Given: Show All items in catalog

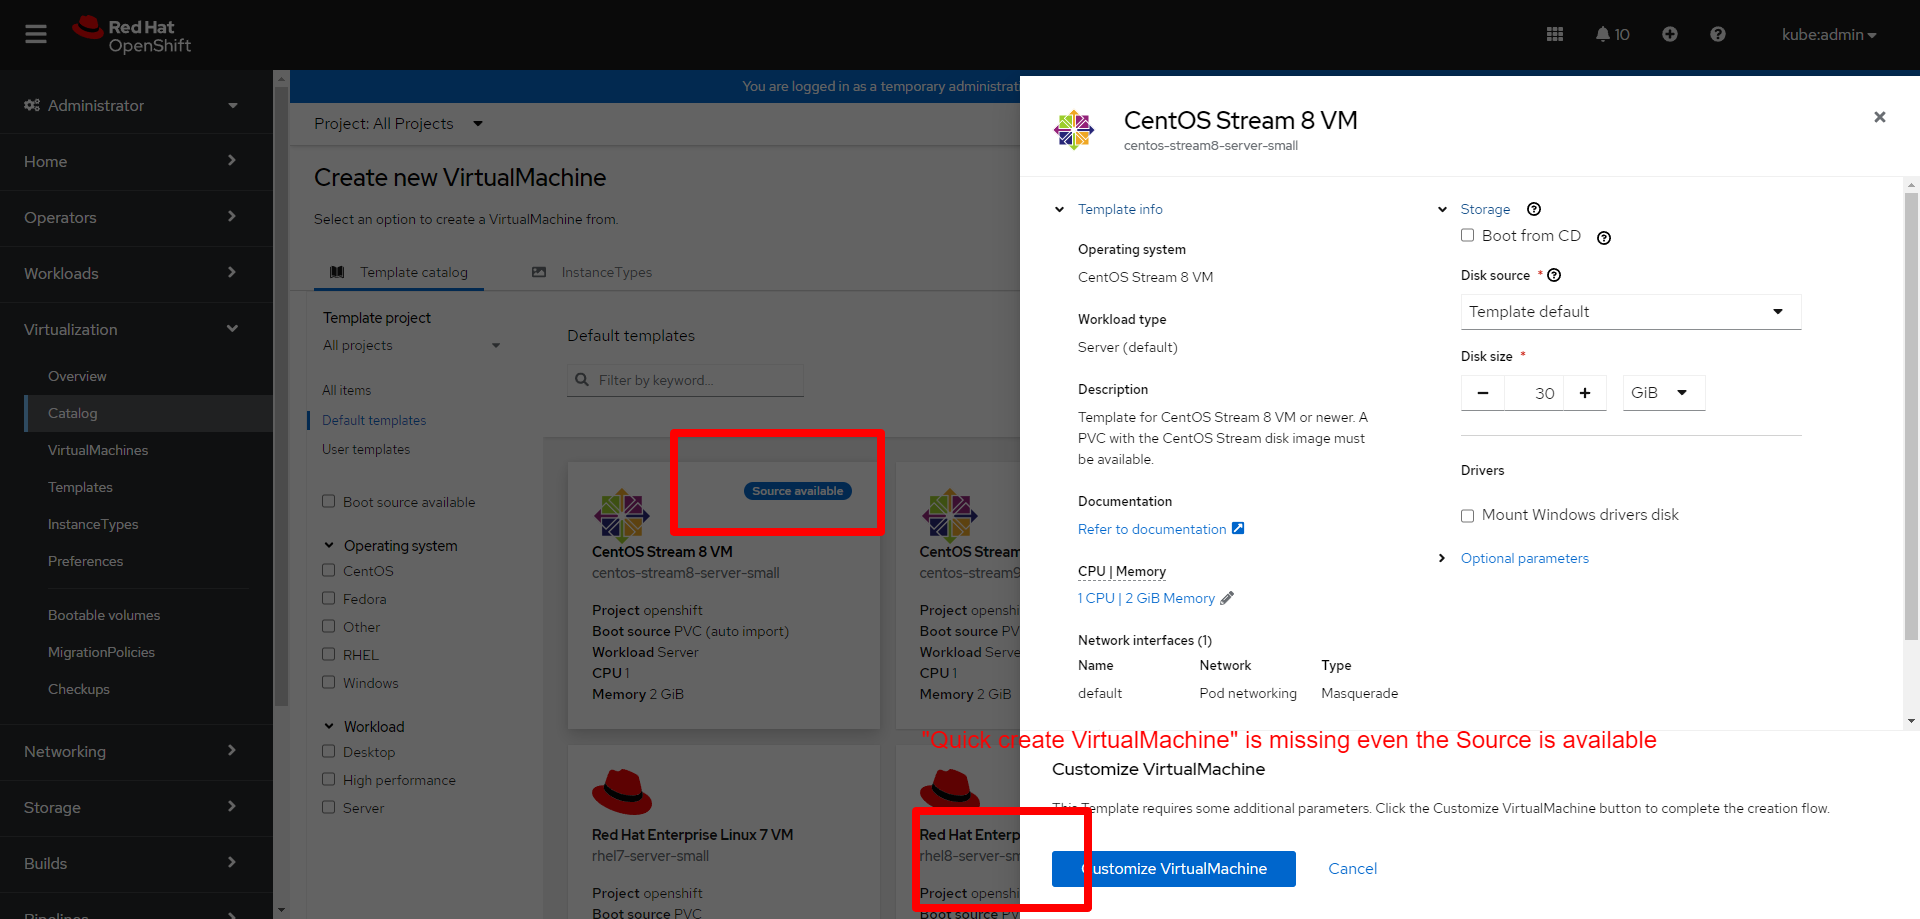Looking at the screenshot, I should click(346, 391).
